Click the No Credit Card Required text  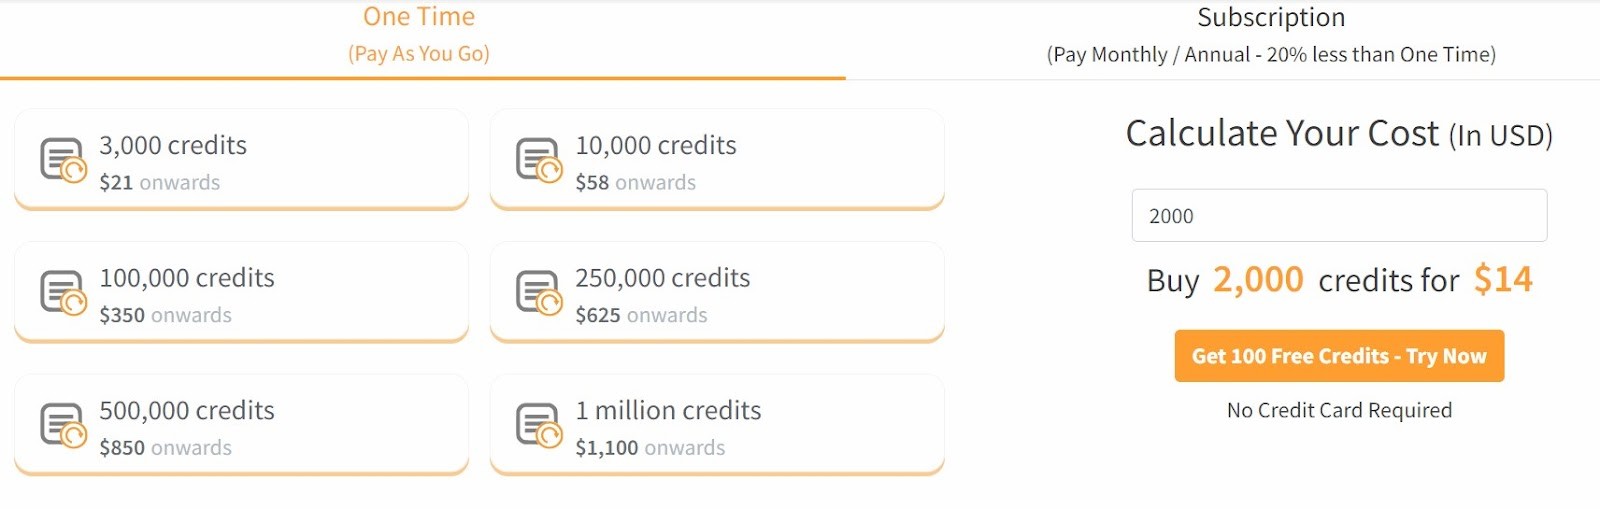[x=1339, y=411]
